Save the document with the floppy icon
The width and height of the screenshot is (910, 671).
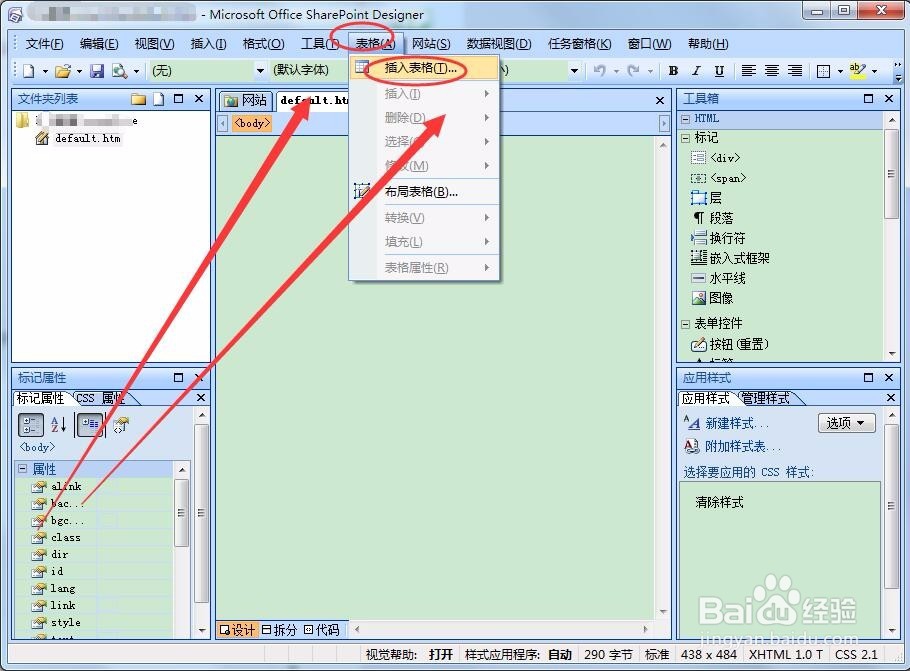[97, 71]
